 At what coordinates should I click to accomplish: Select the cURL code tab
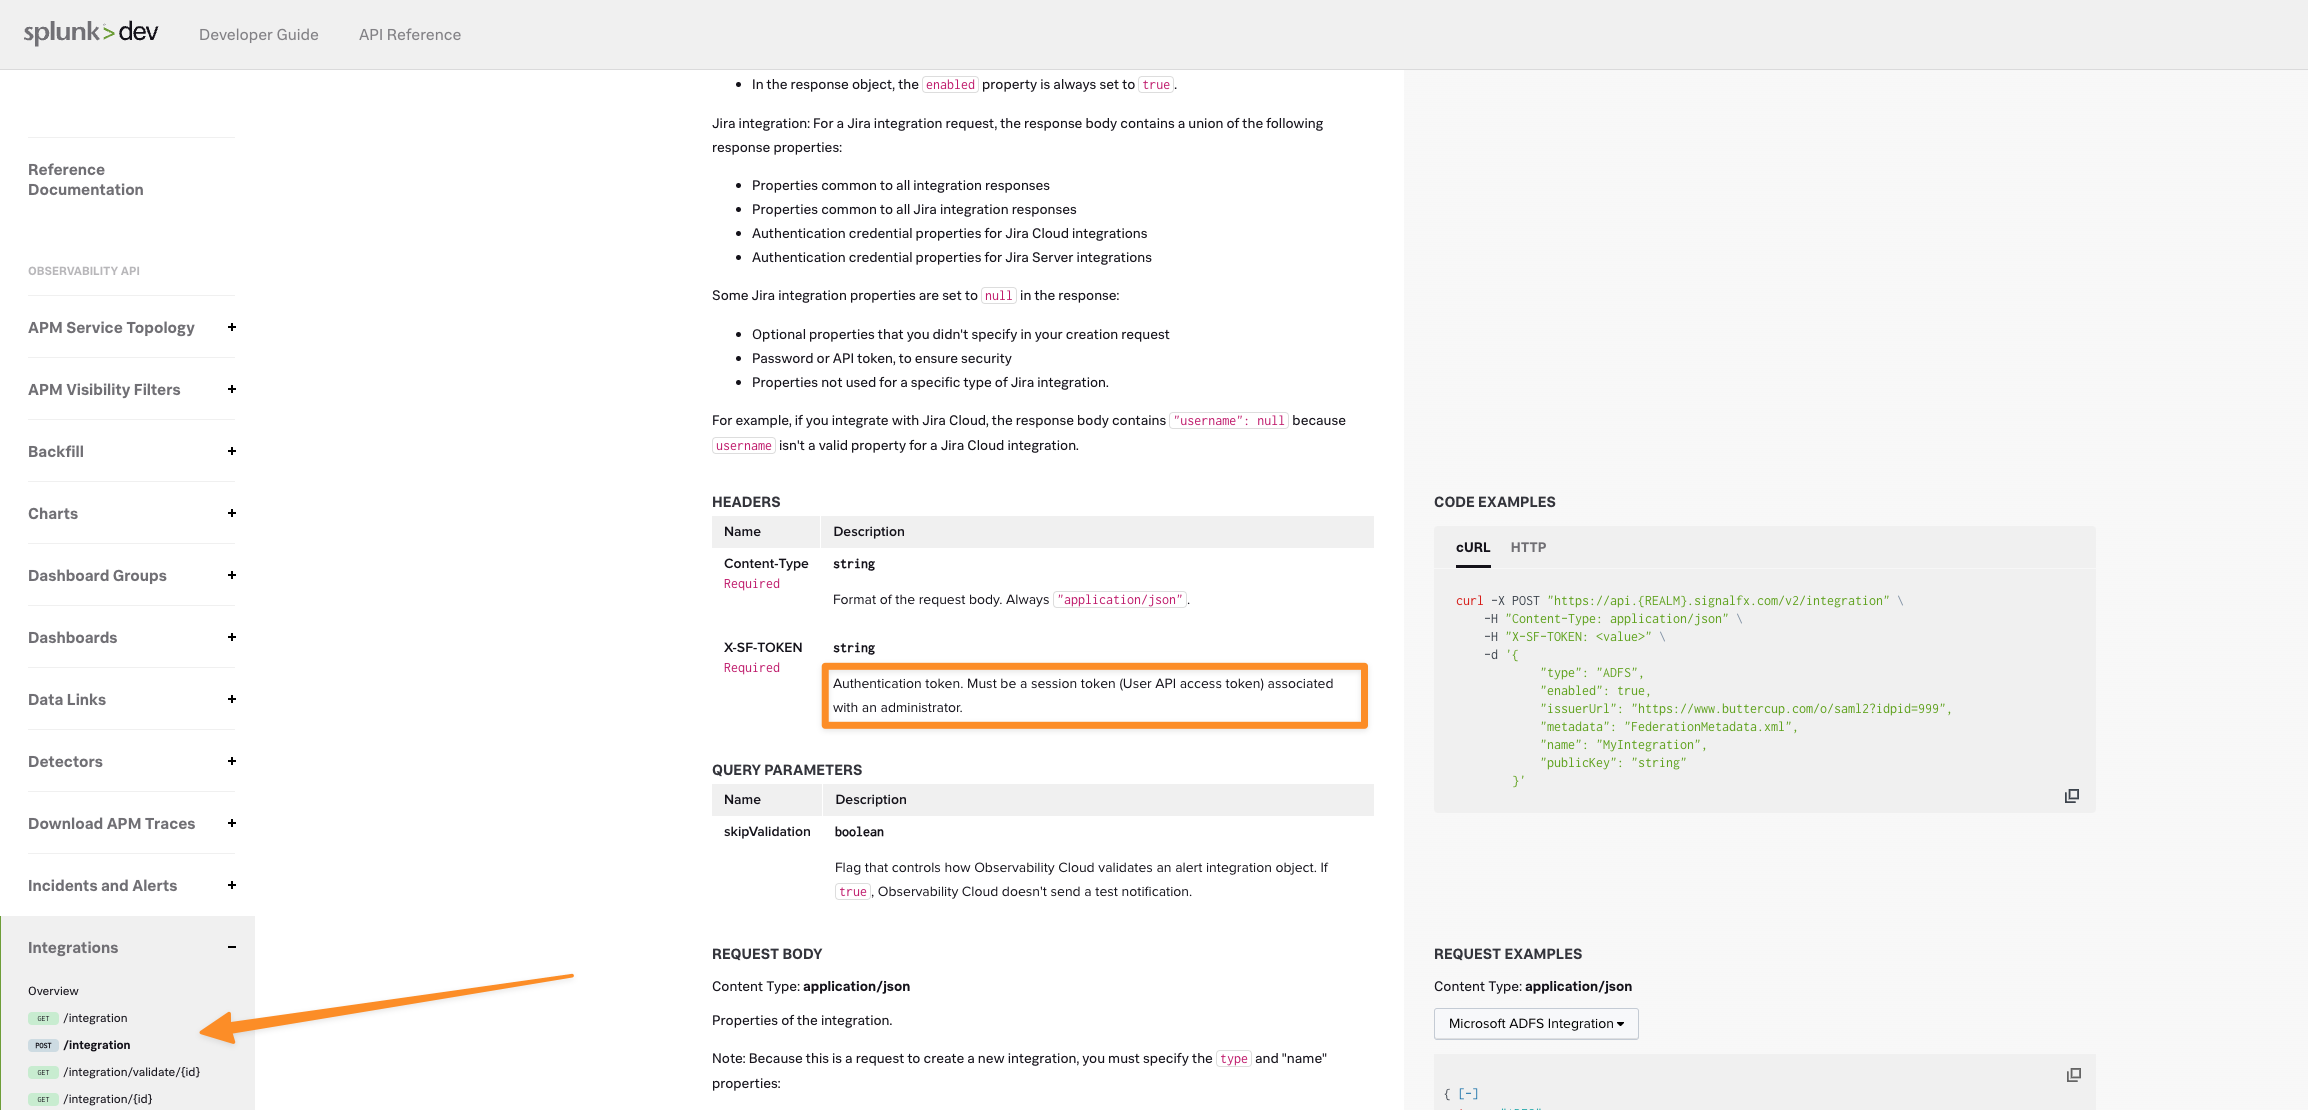click(x=1473, y=547)
